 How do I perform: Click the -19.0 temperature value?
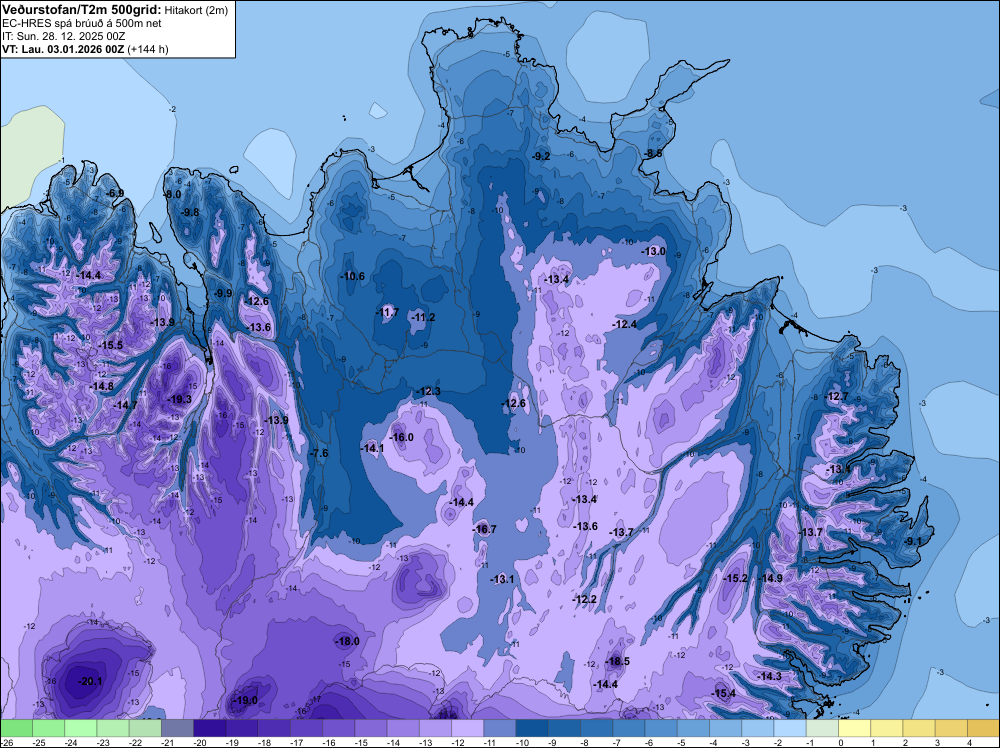pos(245,700)
